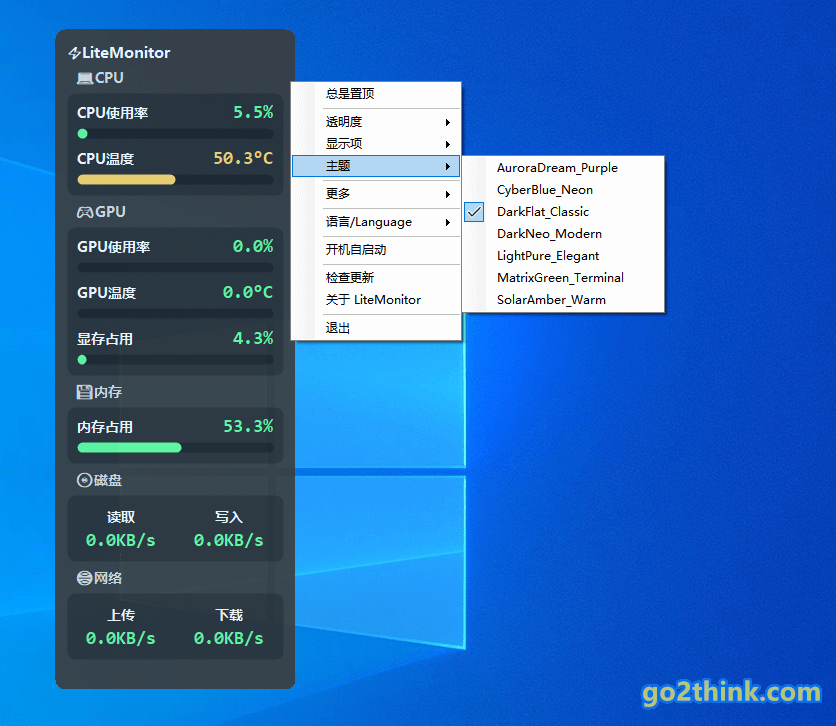Image resolution: width=836 pixels, height=726 pixels.
Task: Click the CPU使用率 progress bar
Action: [x=175, y=134]
